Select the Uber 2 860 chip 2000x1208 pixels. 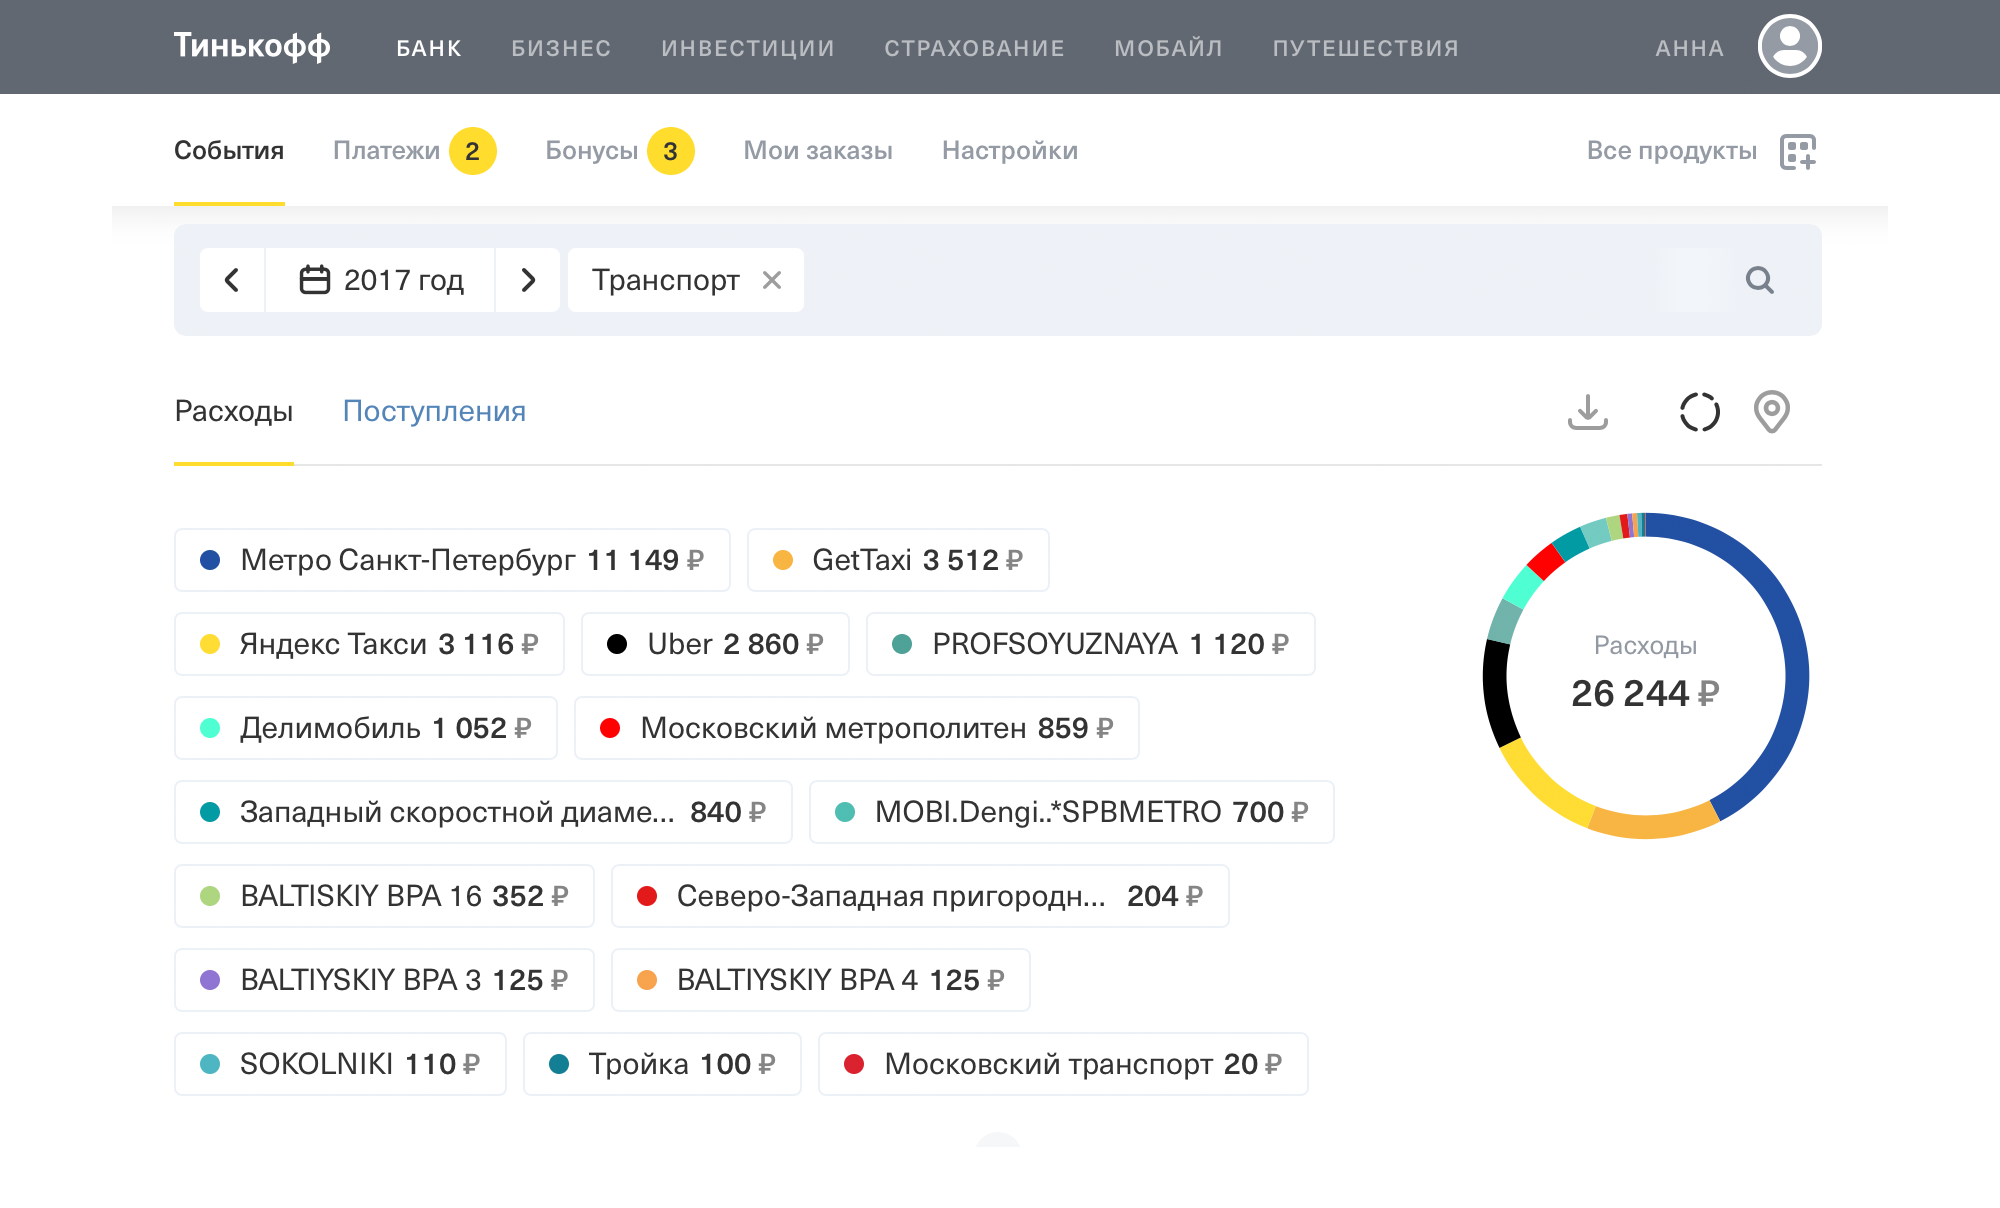715,644
